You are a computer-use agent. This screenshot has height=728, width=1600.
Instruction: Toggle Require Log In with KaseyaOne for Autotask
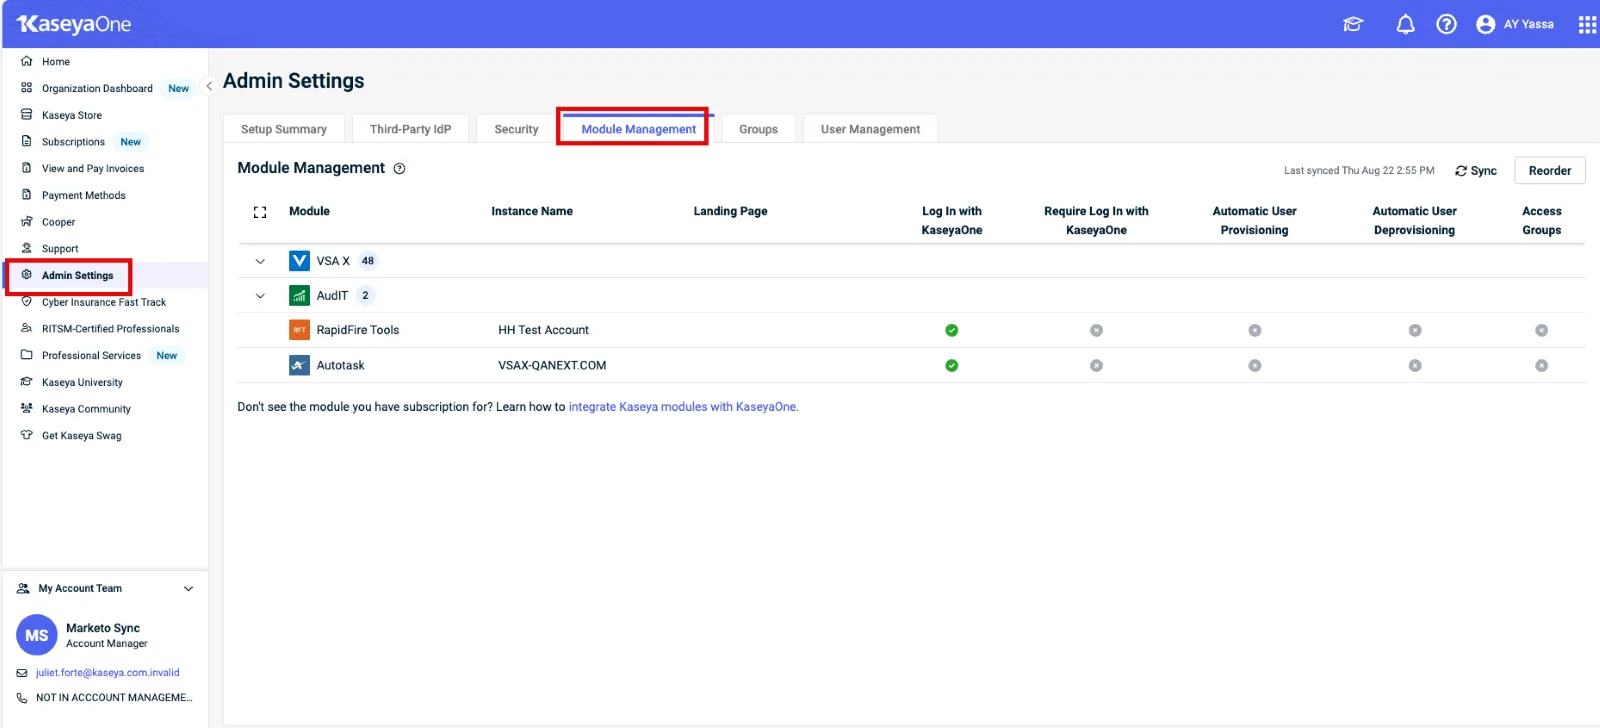1096,365
